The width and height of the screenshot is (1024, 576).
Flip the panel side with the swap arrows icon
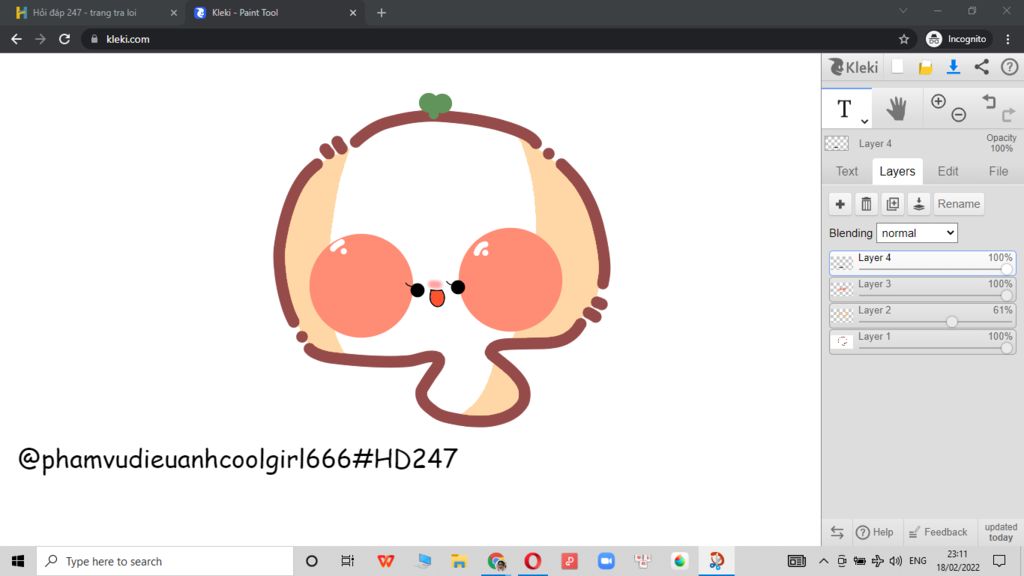coord(837,532)
